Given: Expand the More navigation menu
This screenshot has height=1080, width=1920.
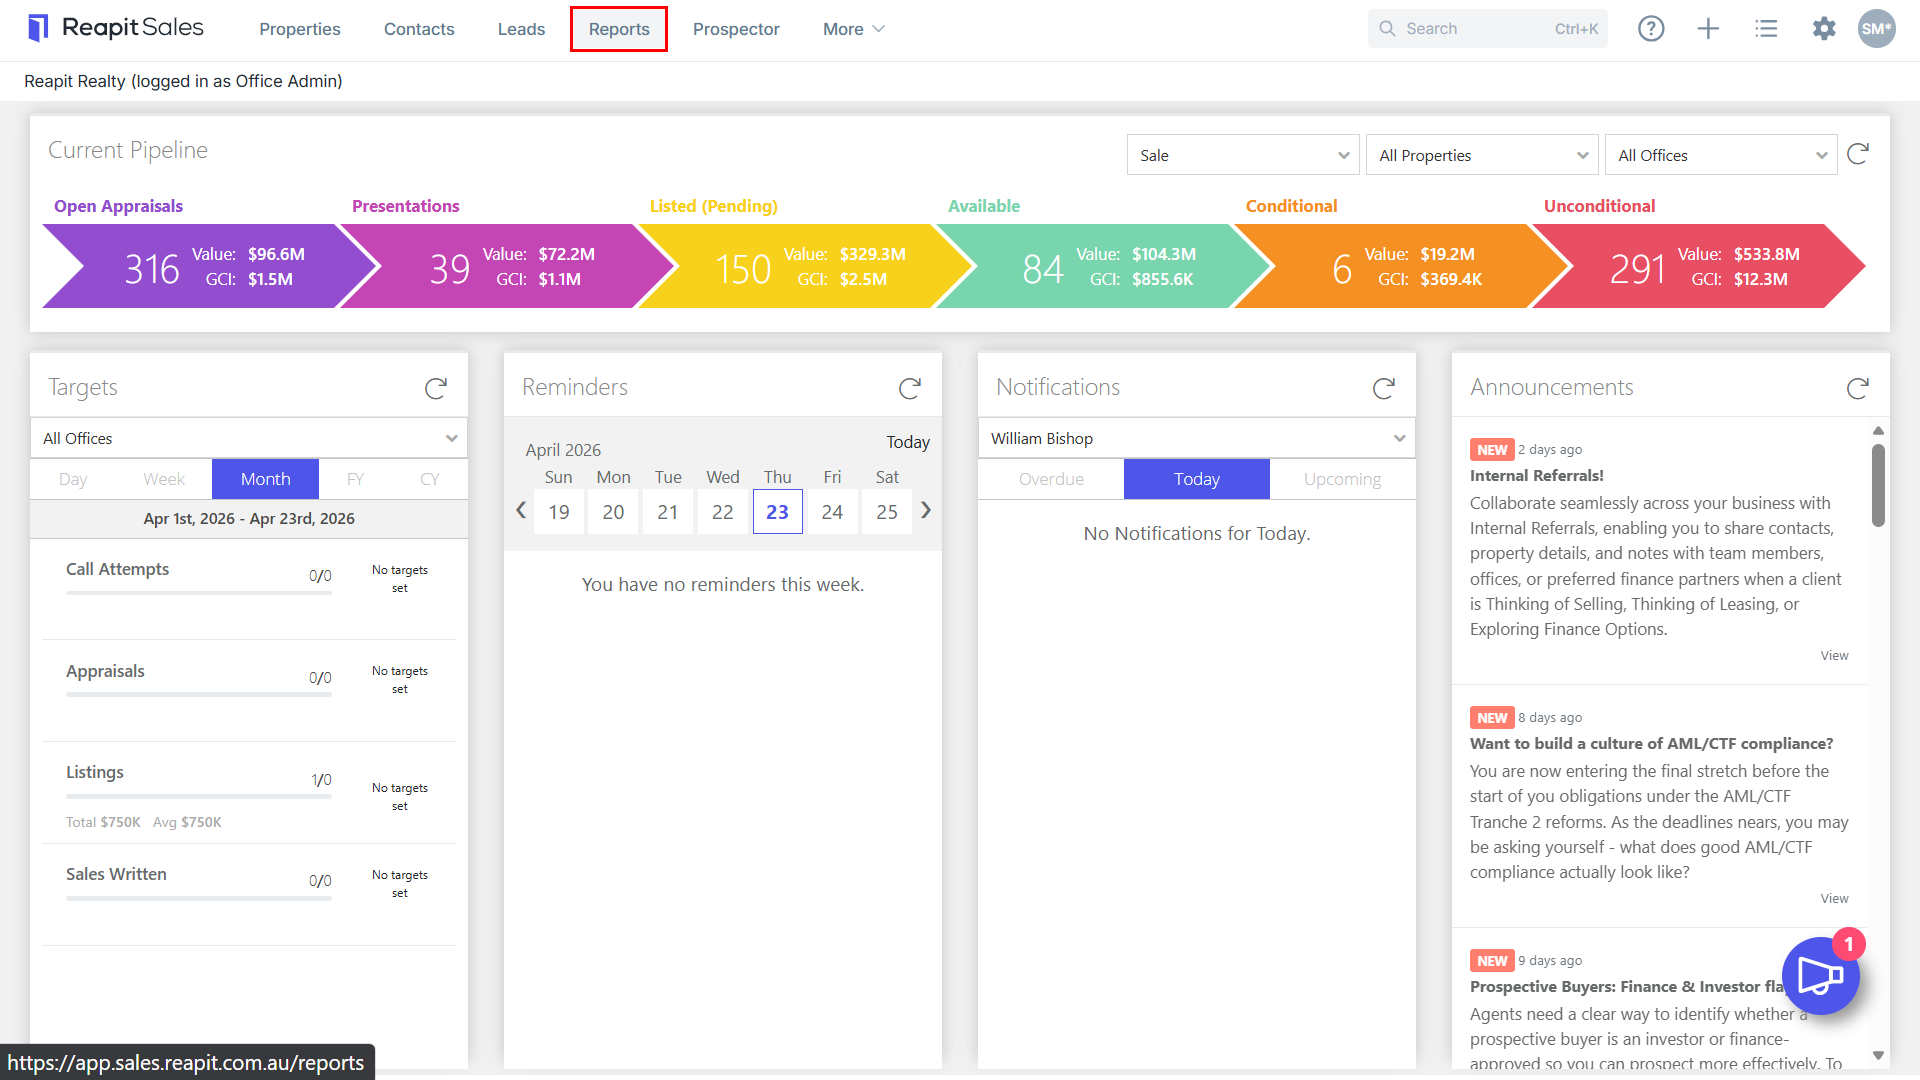Looking at the screenshot, I should pyautogui.click(x=853, y=29).
